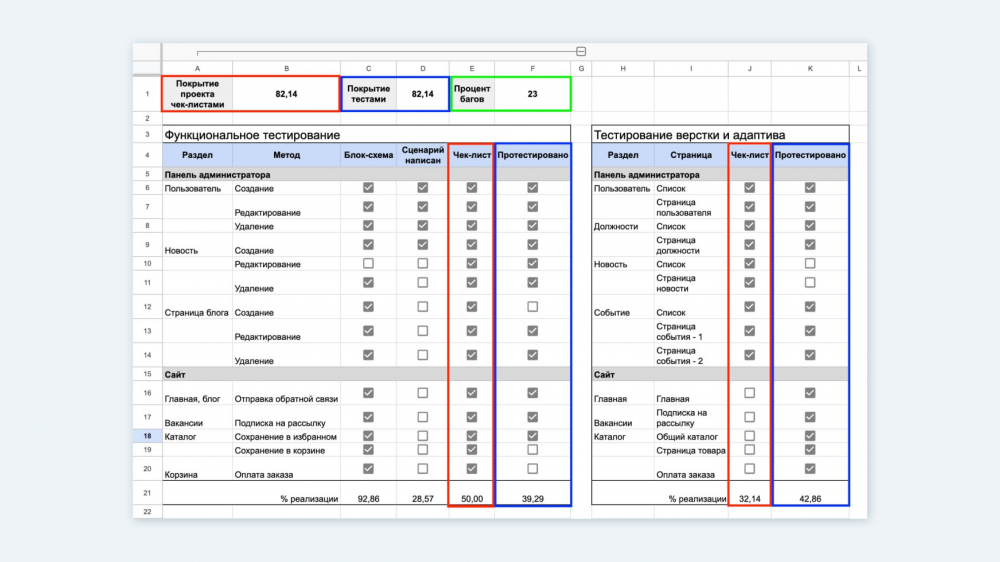Select row 1 header
Viewport: 1000px width, 562px height.
[147, 94]
